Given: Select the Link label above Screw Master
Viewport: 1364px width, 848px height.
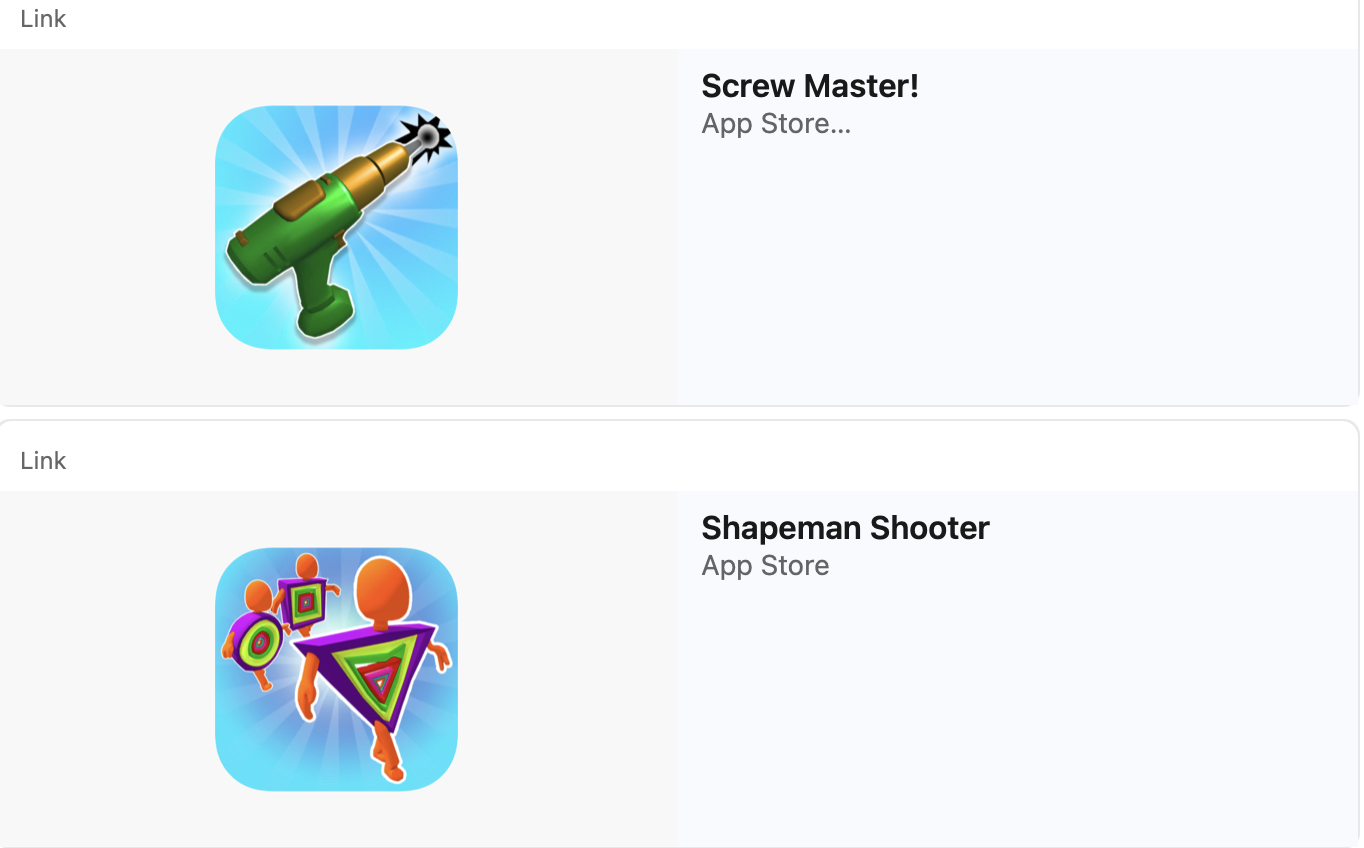Looking at the screenshot, I should tap(43, 19).
